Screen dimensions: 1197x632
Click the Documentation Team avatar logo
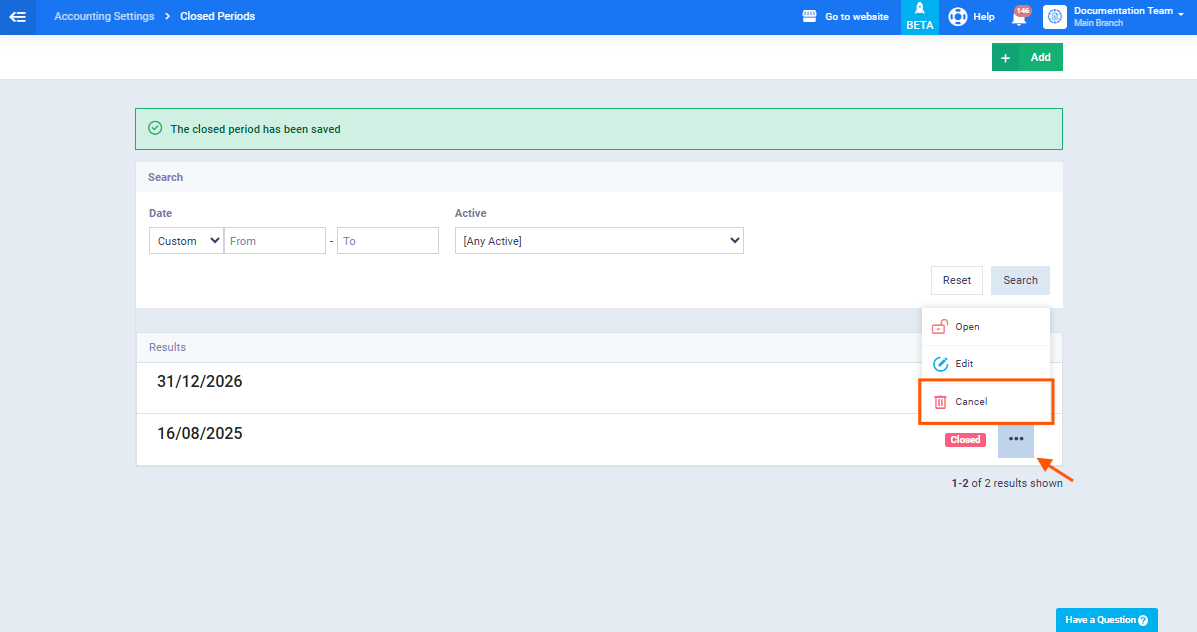pos(1054,17)
